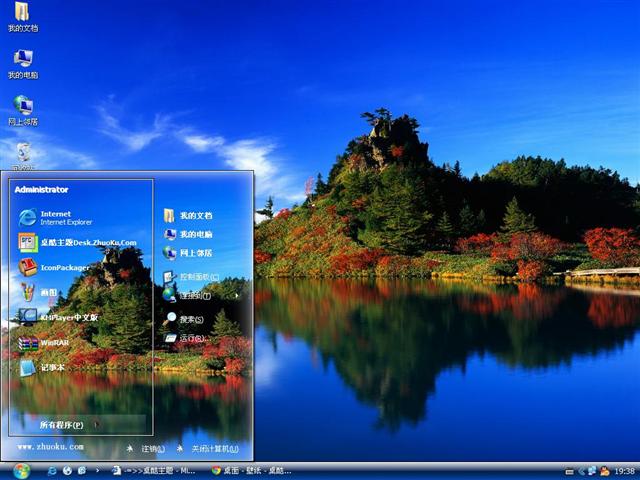Click the 注销(L) log off button
This screenshot has width=640, height=480.
(146, 449)
